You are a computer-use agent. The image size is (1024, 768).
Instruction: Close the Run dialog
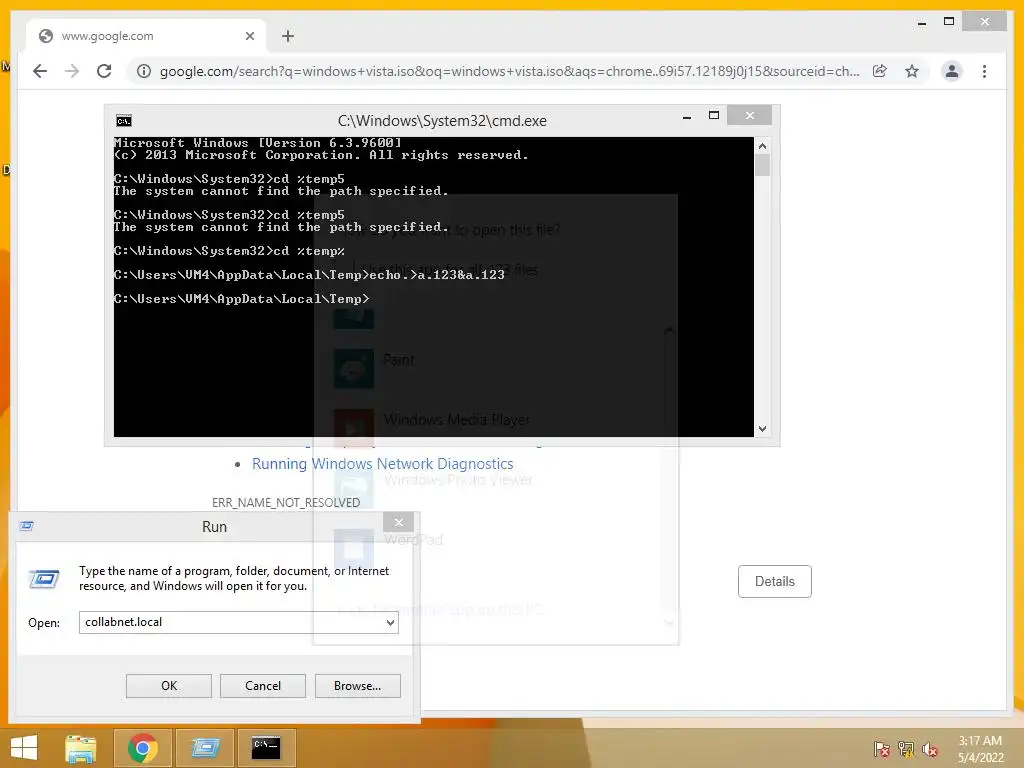398,522
